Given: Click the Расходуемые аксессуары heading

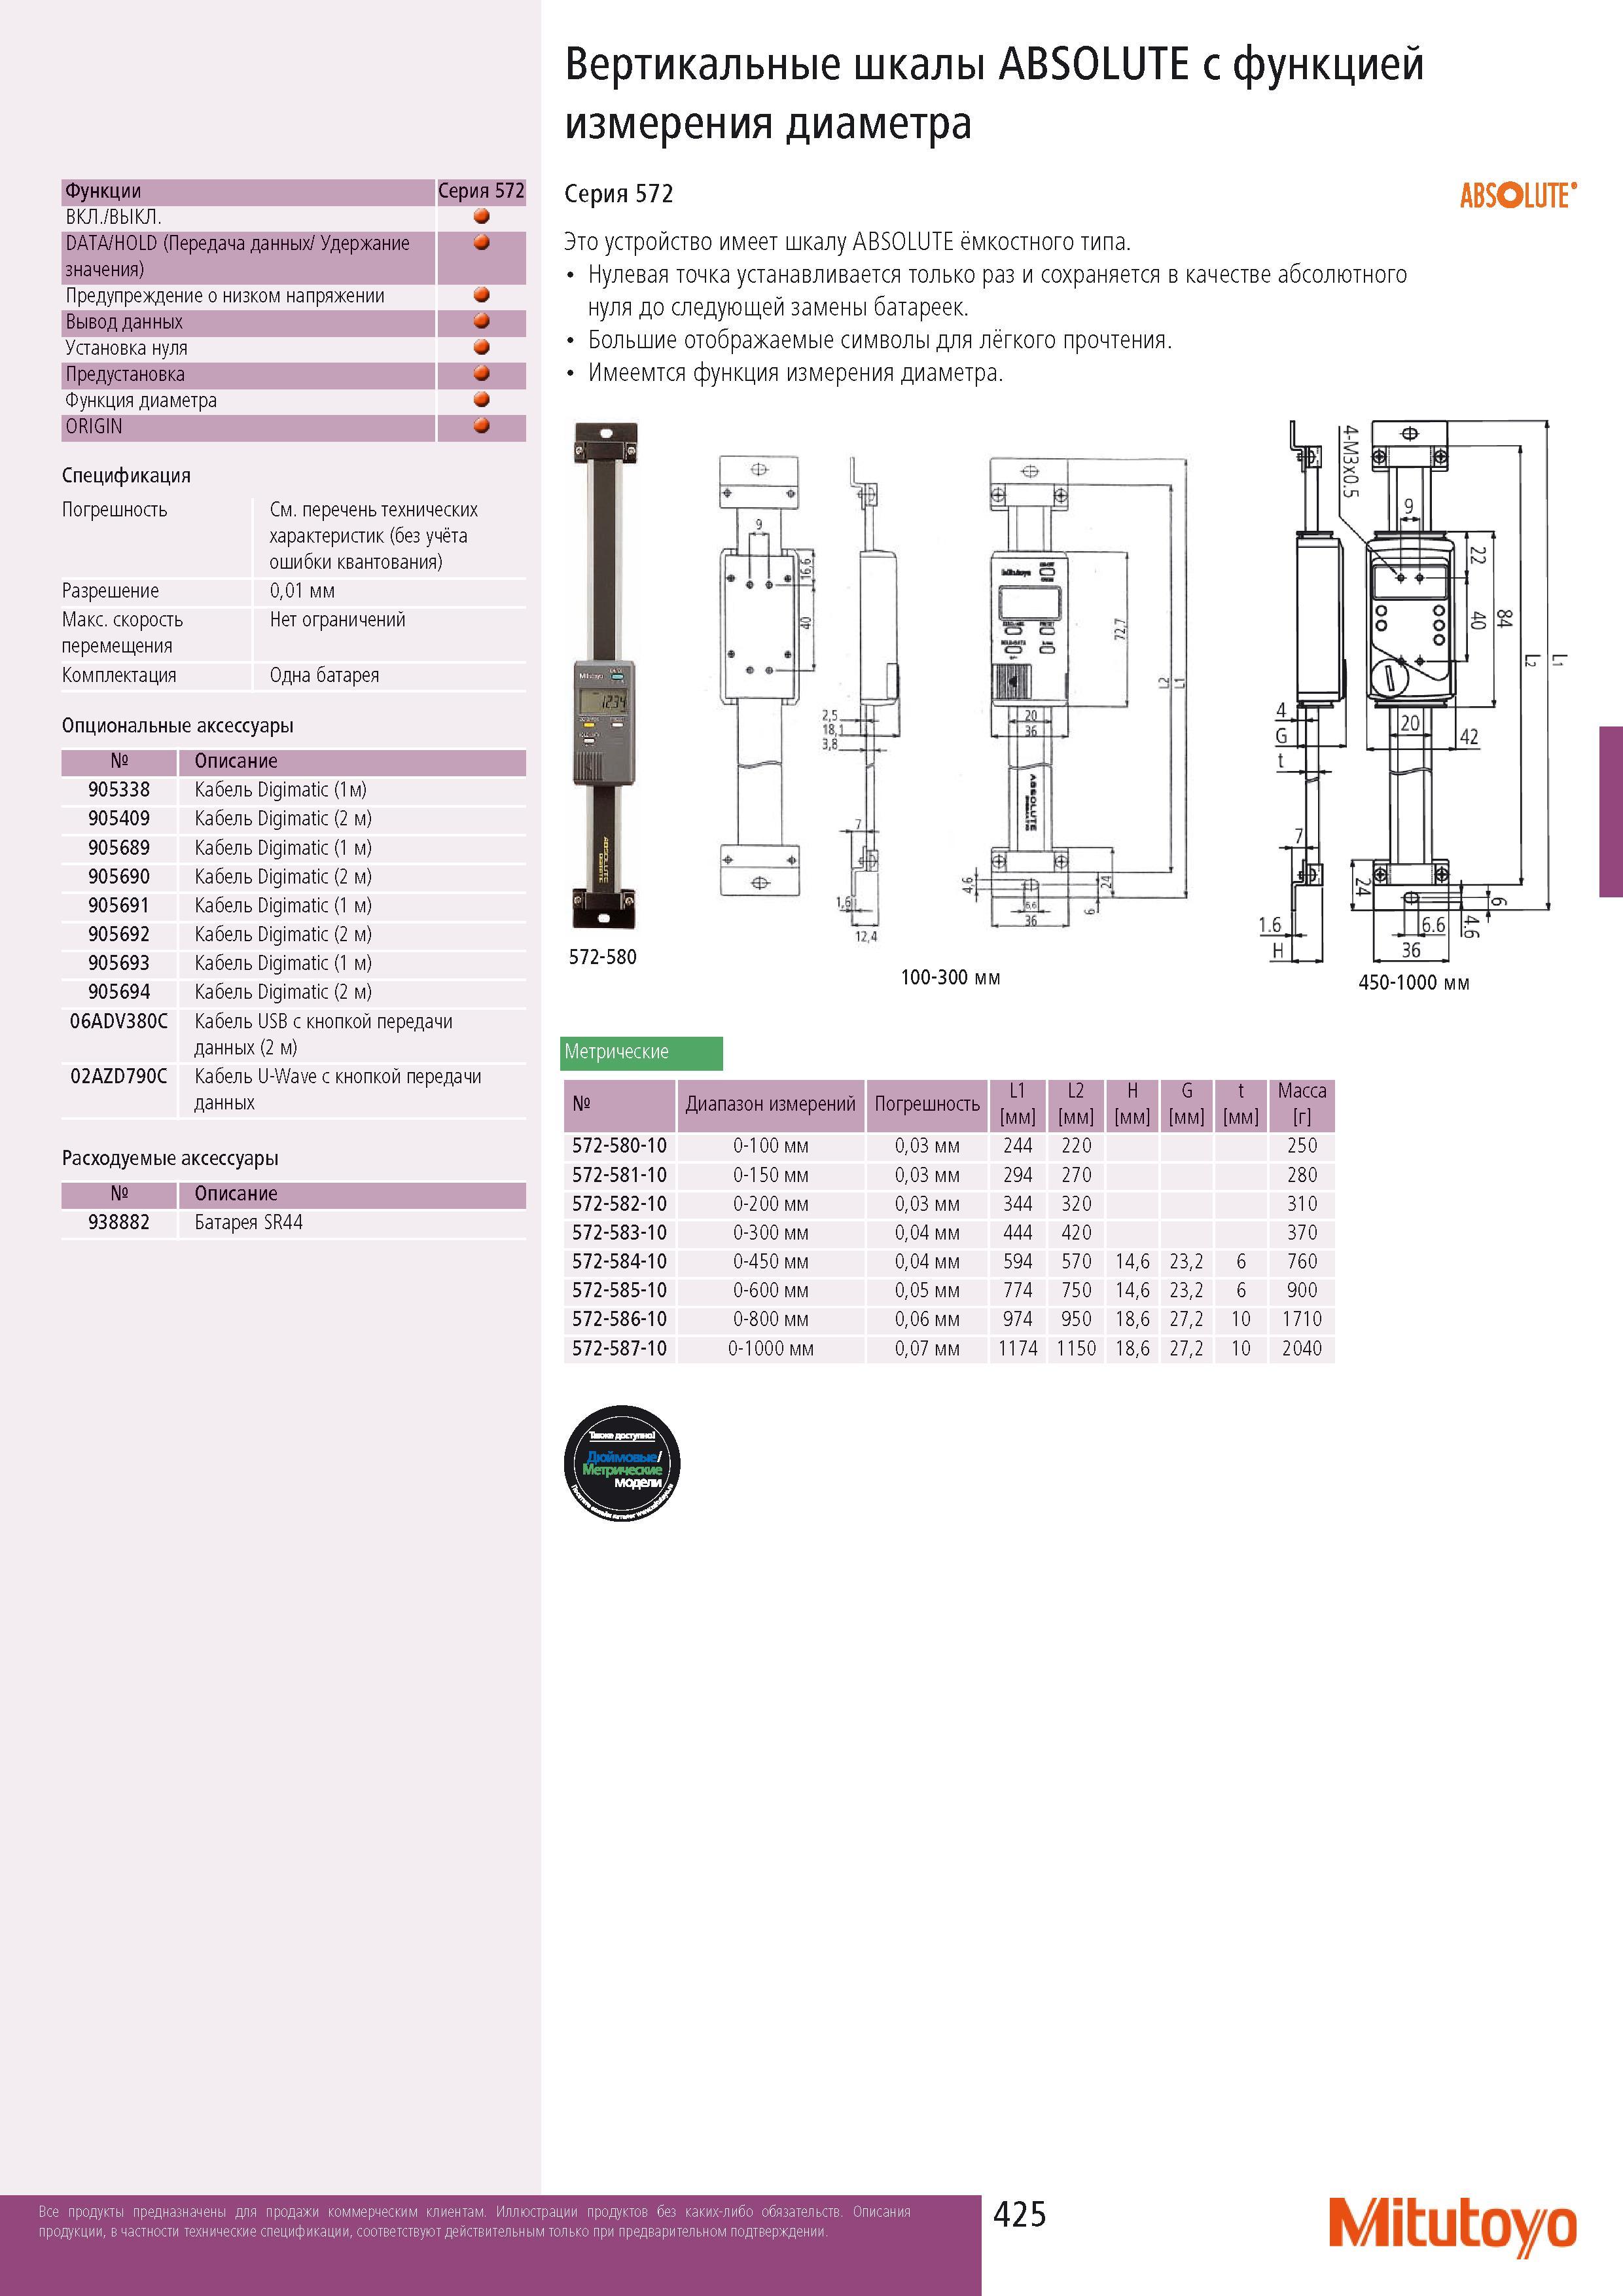Looking at the screenshot, I should click(170, 1159).
